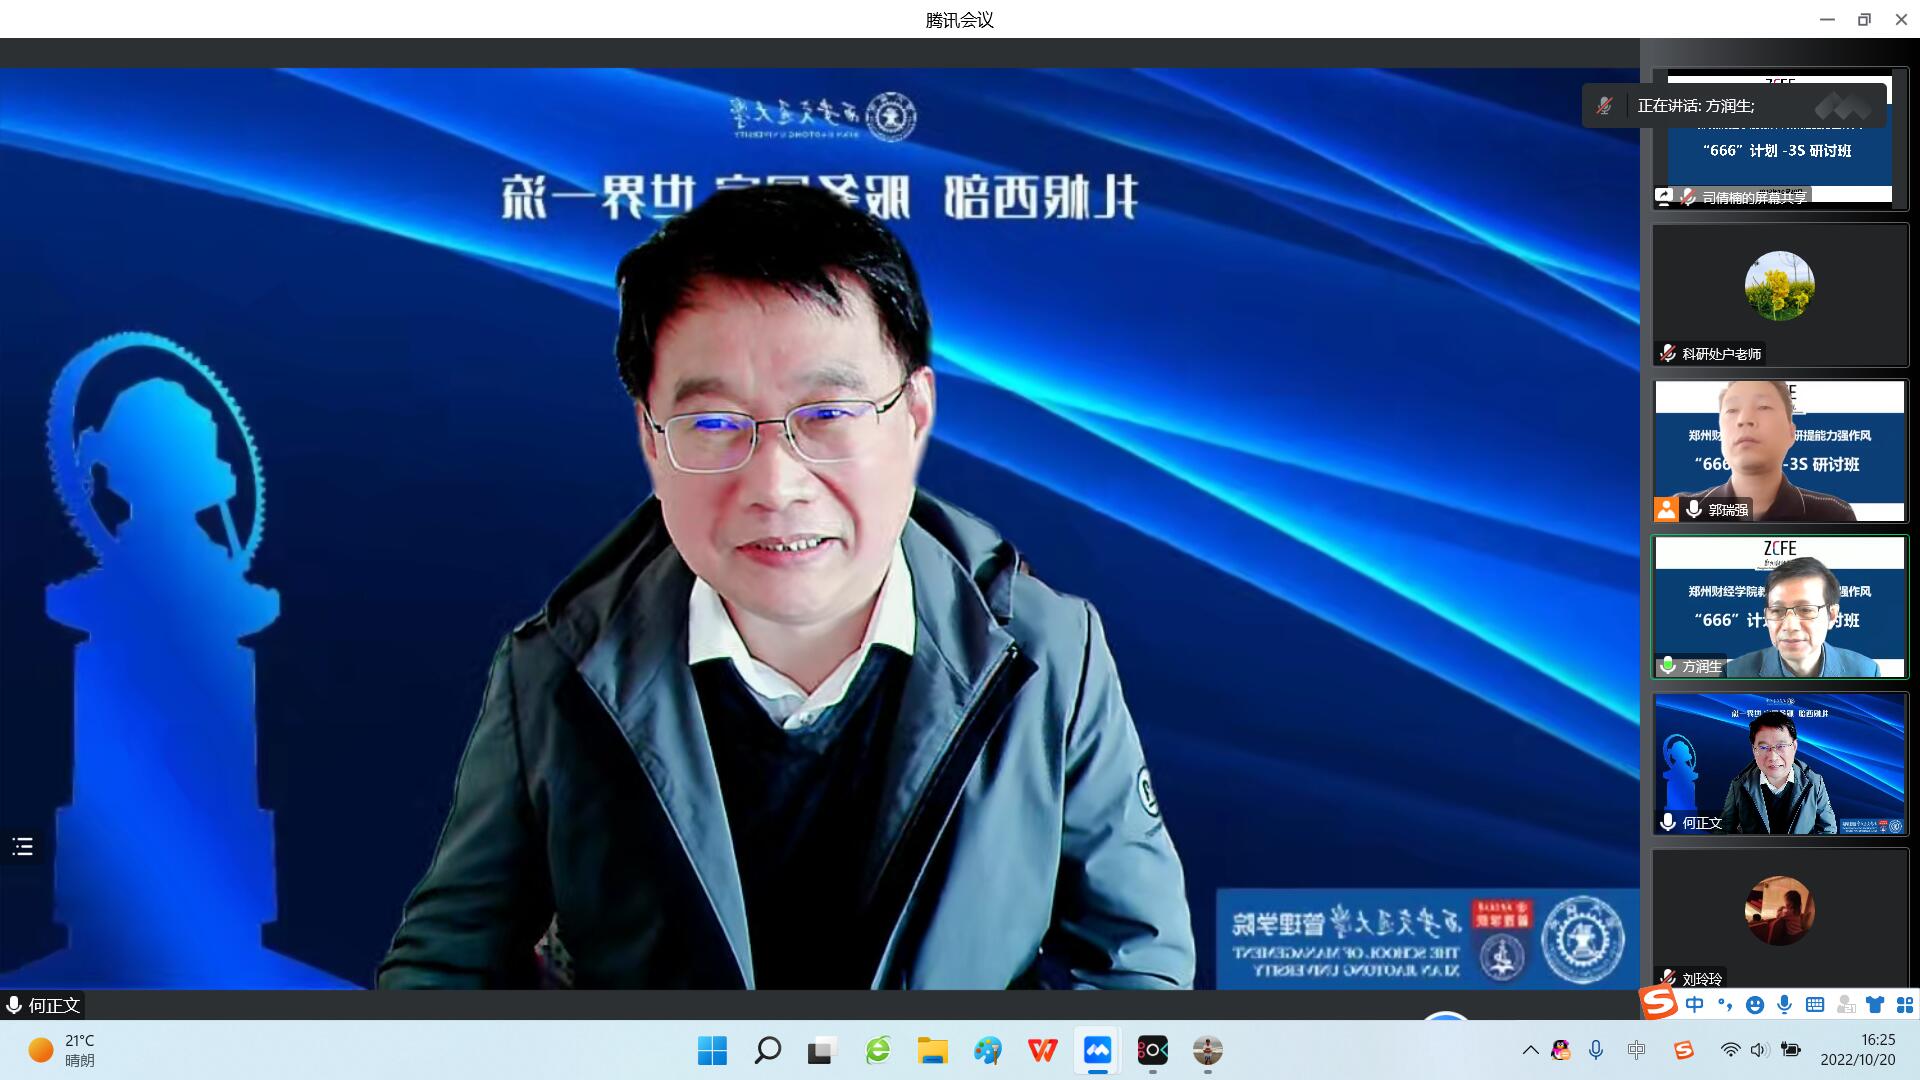Open Sogou skin shirt icon
The image size is (1920, 1080).
[1875, 1005]
